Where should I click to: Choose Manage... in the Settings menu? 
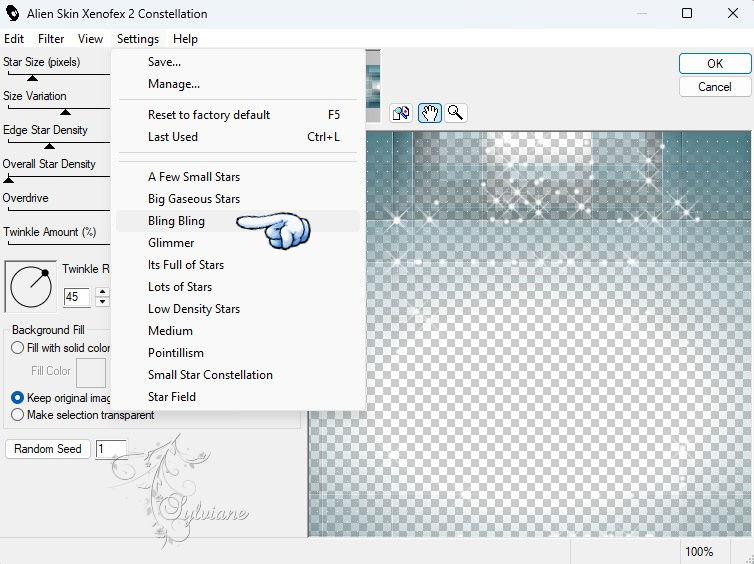pos(238,84)
